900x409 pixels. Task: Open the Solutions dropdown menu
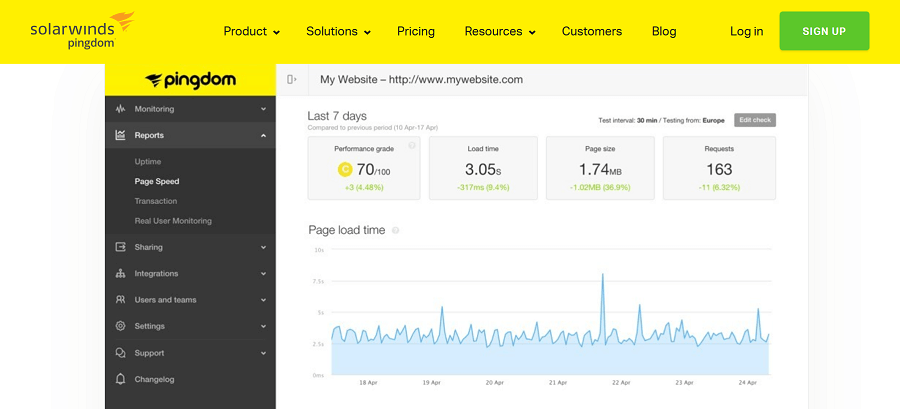tap(338, 32)
